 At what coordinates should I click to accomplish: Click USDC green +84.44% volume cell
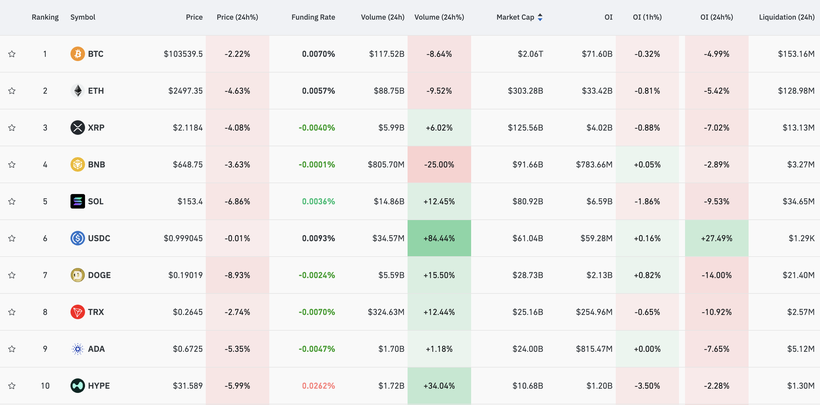click(439, 239)
